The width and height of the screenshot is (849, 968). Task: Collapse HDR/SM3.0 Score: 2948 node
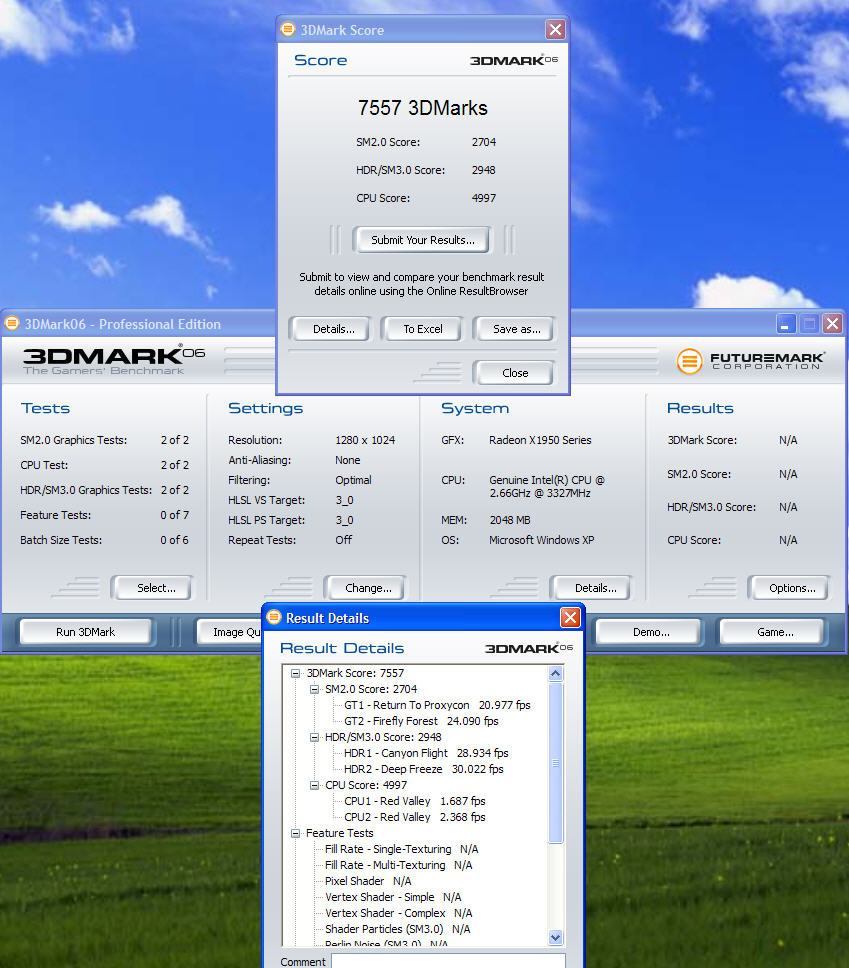314,737
